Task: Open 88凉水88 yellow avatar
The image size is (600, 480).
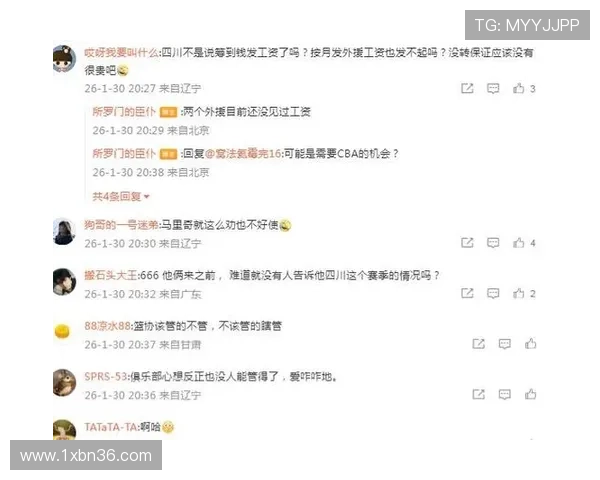Action: 62,331
